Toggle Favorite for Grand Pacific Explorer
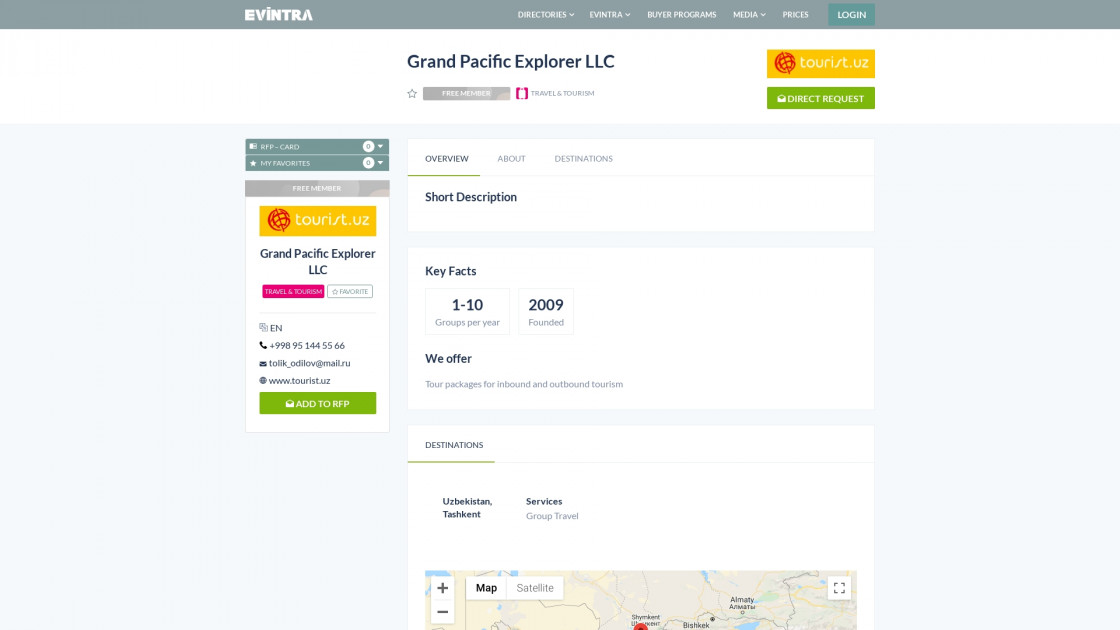 350,291
